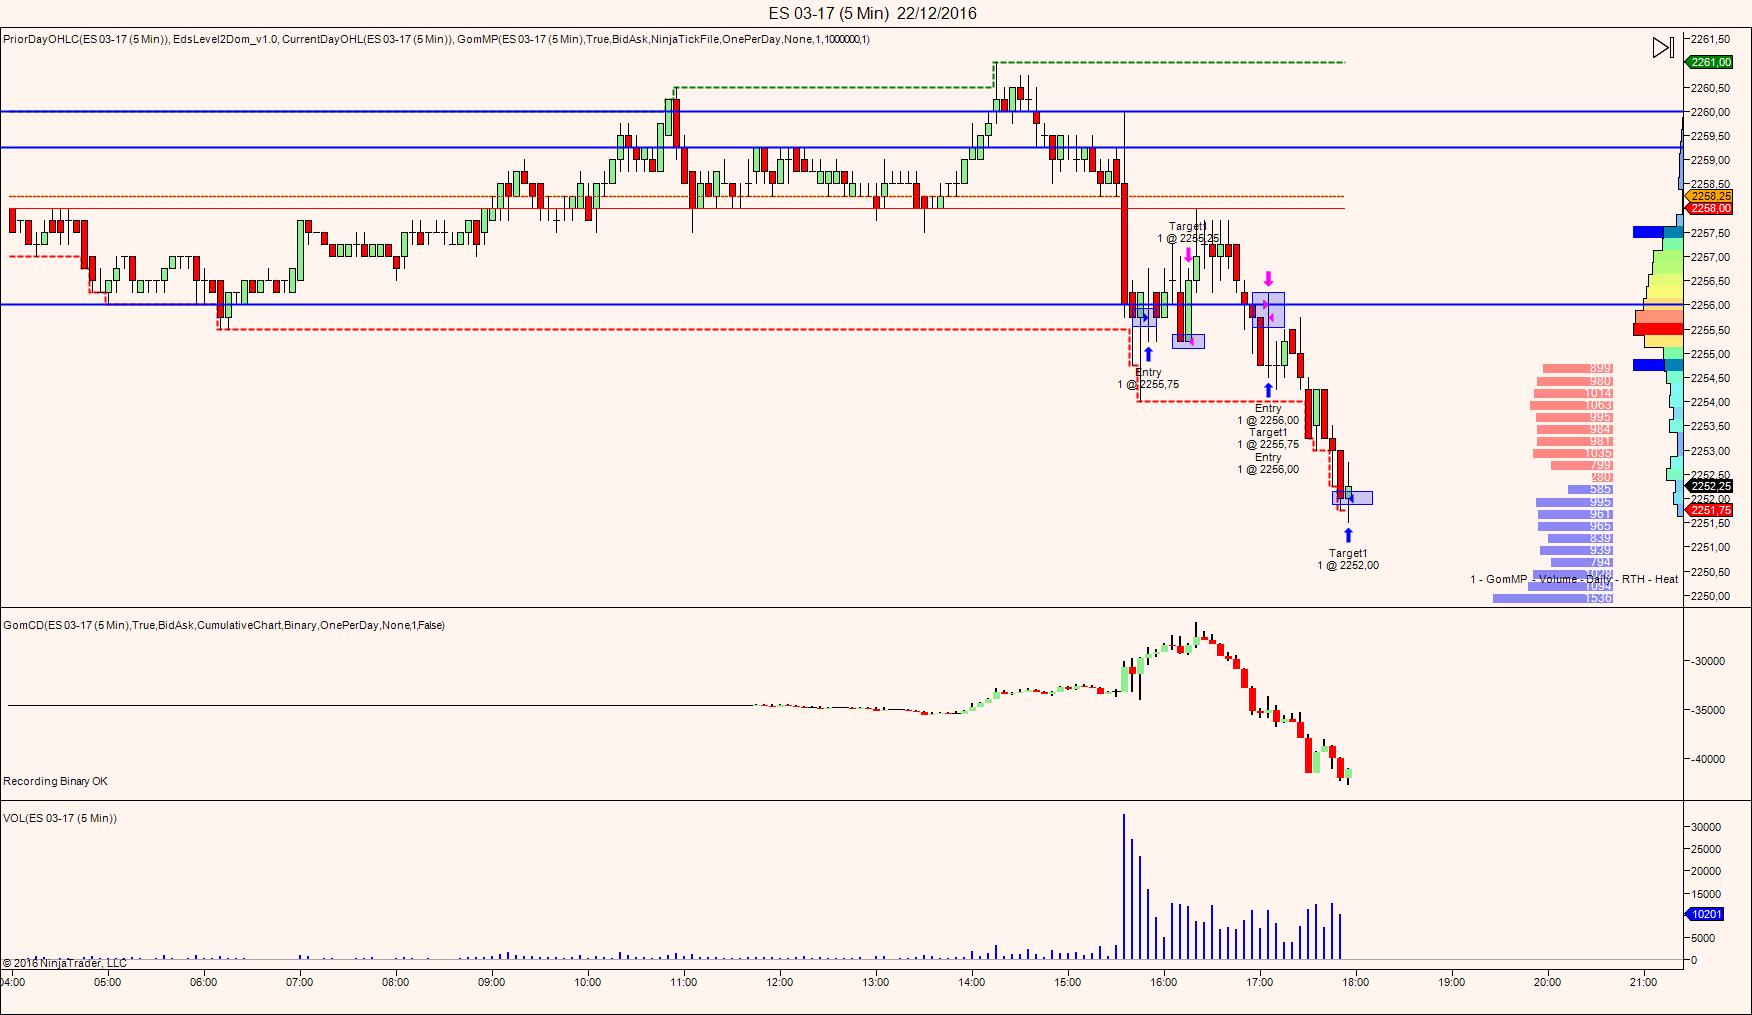
Task: Click the 1536 depth level bar
Action: click(x=1553, y=598)
